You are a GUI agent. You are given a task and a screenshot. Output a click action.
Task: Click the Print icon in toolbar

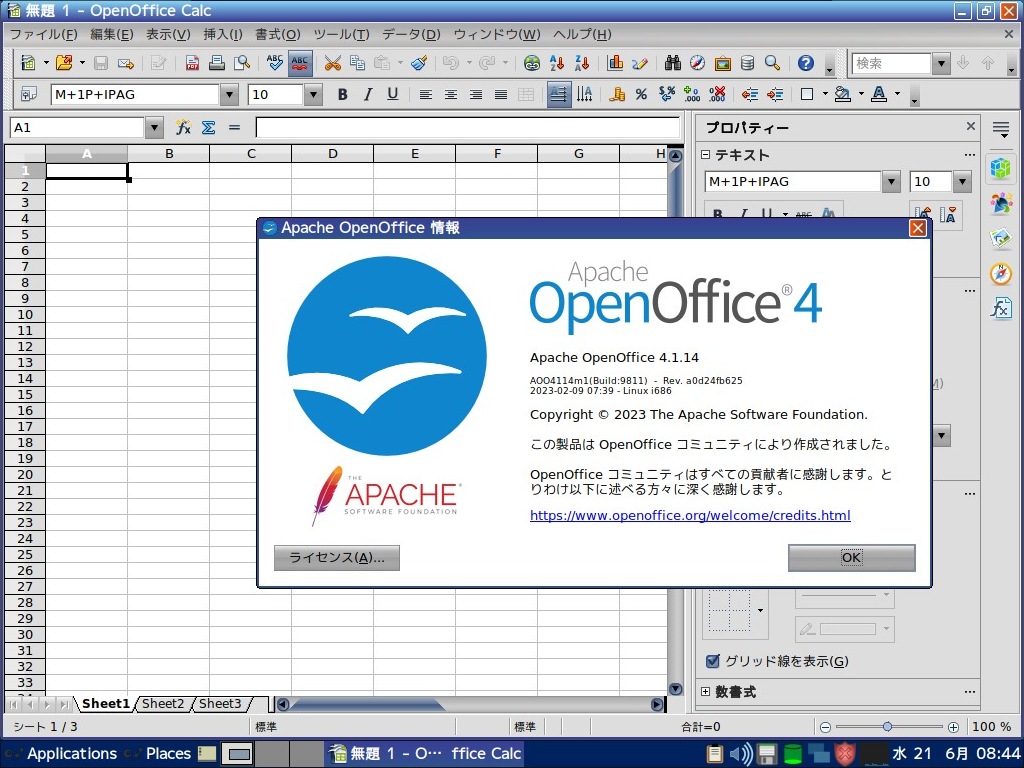(217, 63)
